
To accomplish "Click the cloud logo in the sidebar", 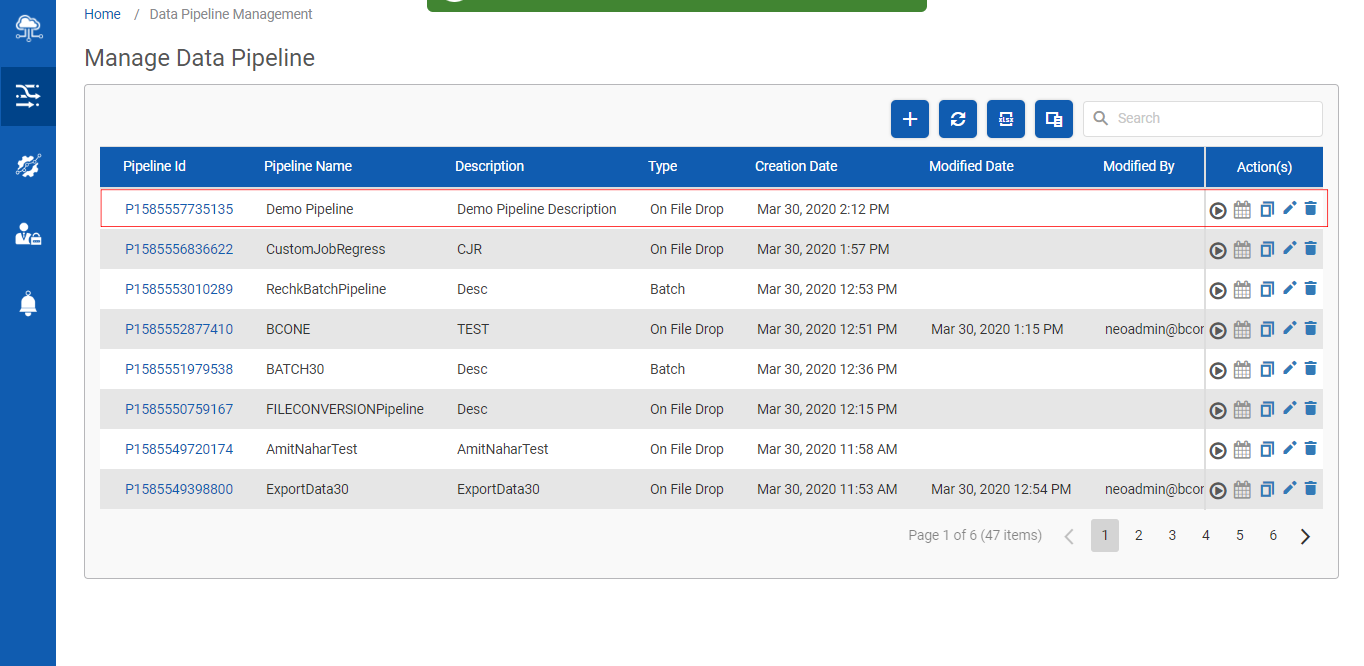I will [x=28, y=27].
